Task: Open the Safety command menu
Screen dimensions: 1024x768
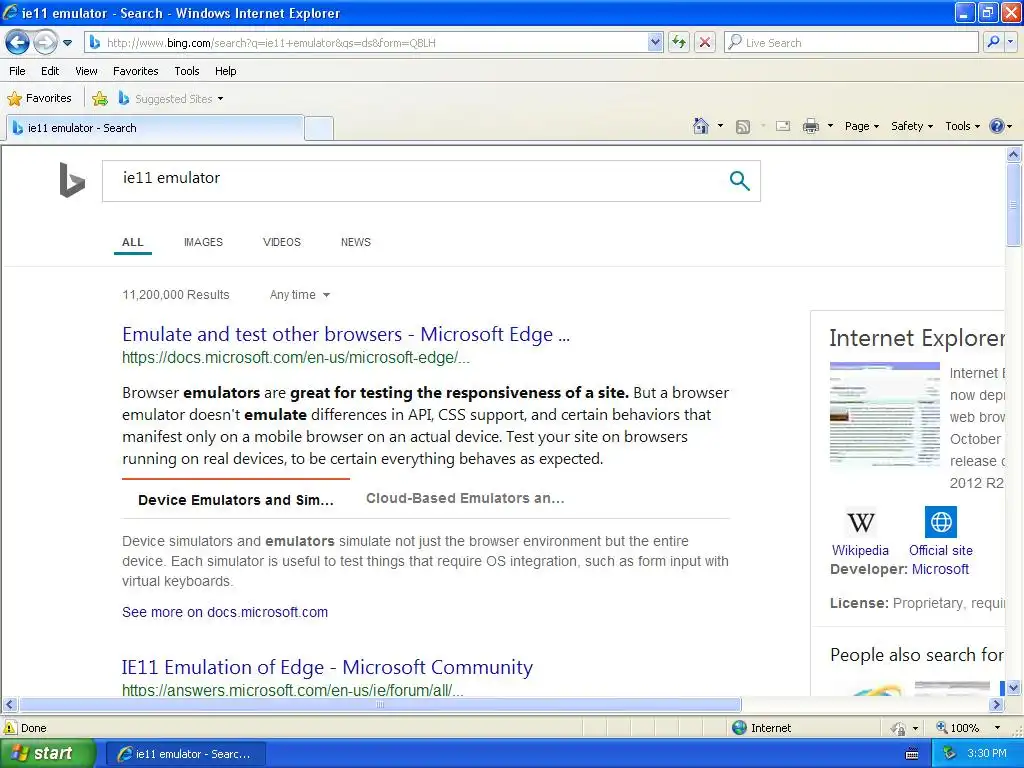Action: (x=912, y=126)
